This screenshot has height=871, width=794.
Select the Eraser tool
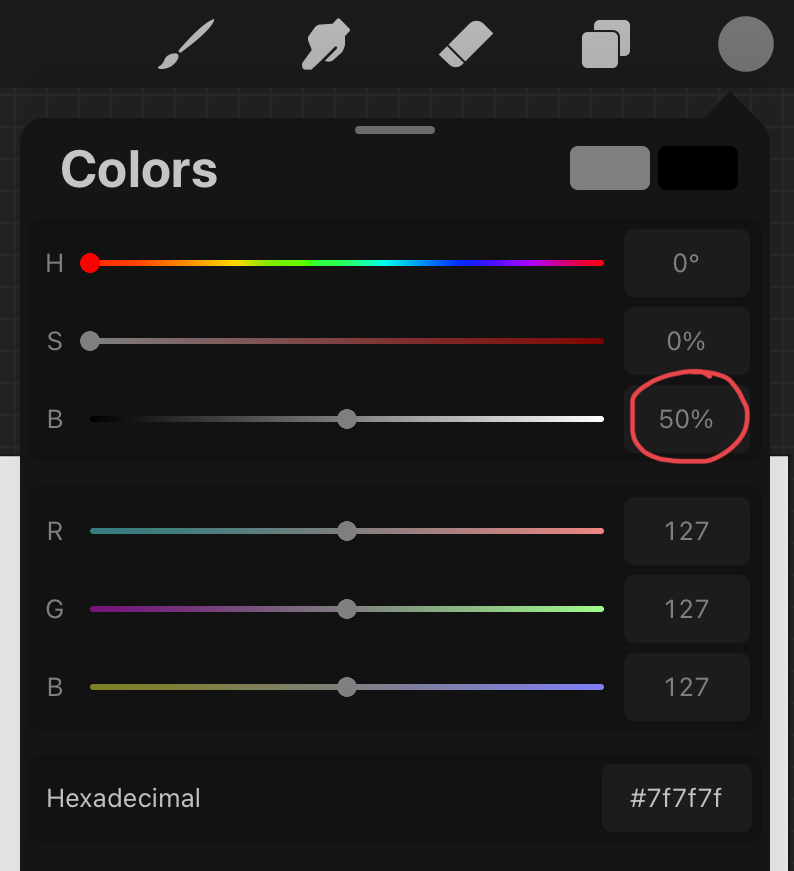[x=466, y=46]
